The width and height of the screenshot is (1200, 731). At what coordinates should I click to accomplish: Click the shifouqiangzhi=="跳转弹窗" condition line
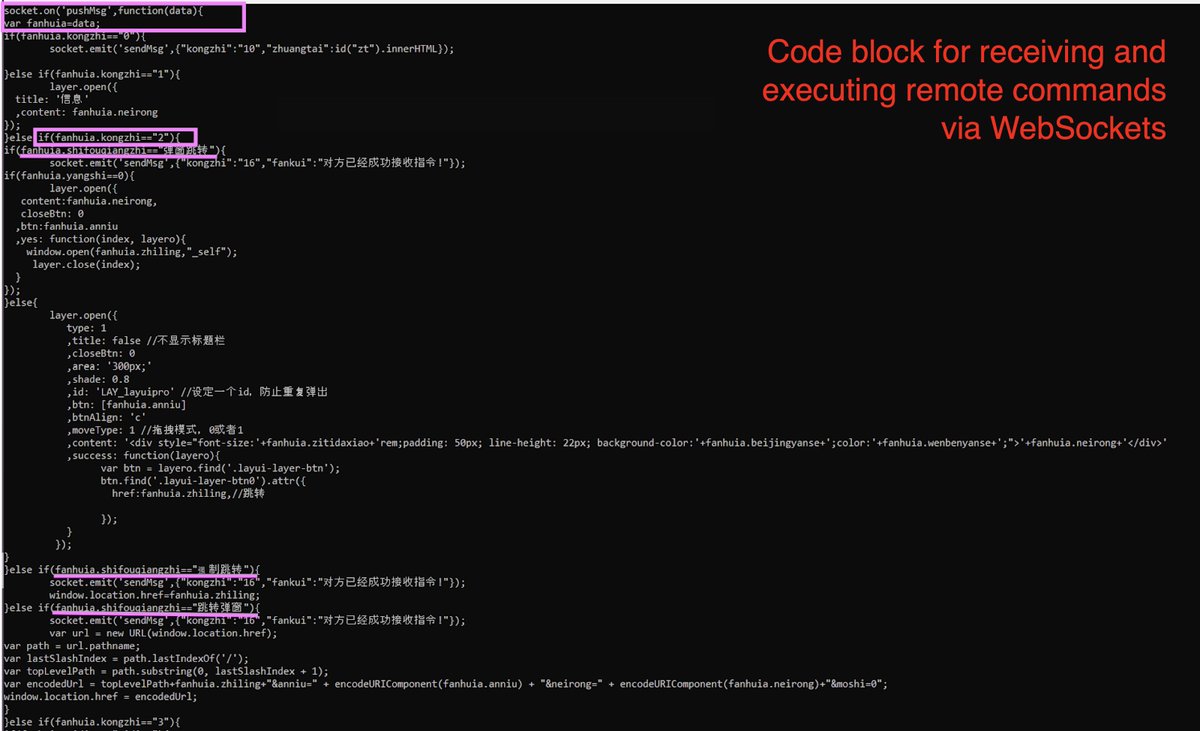click(x=132, y=608)
